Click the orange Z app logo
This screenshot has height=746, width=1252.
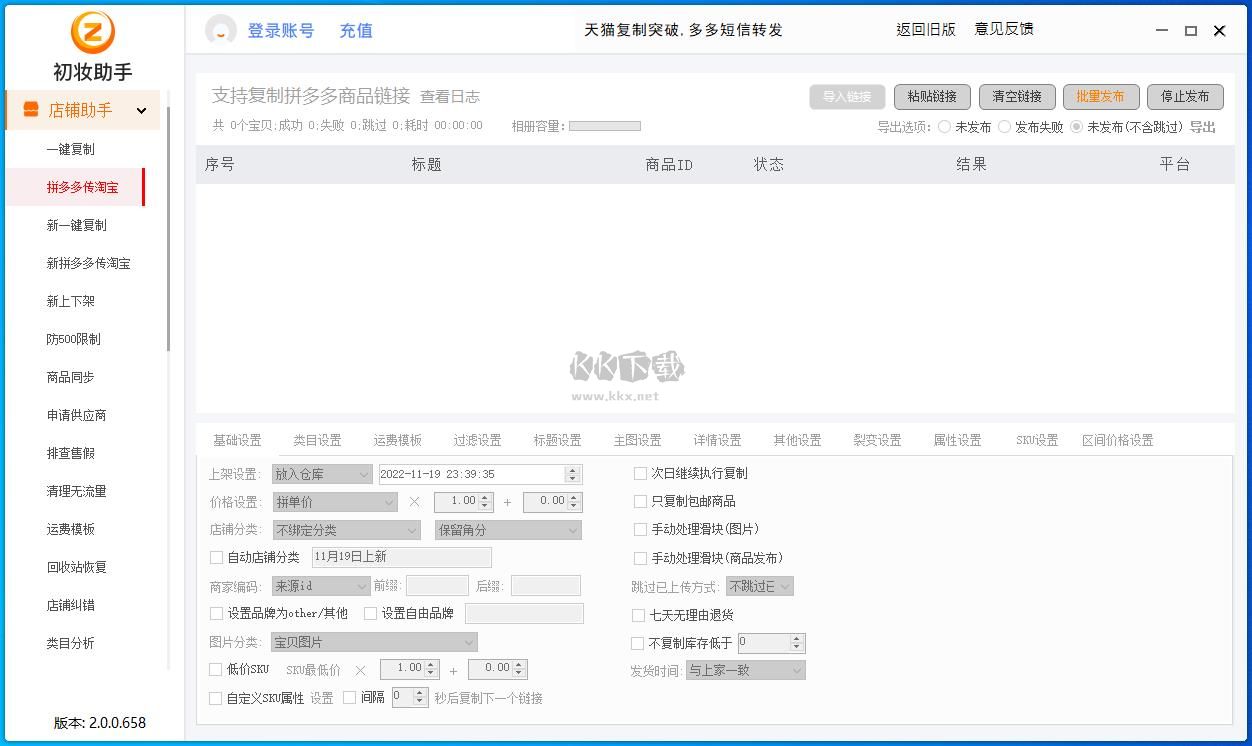click(92, 32)
